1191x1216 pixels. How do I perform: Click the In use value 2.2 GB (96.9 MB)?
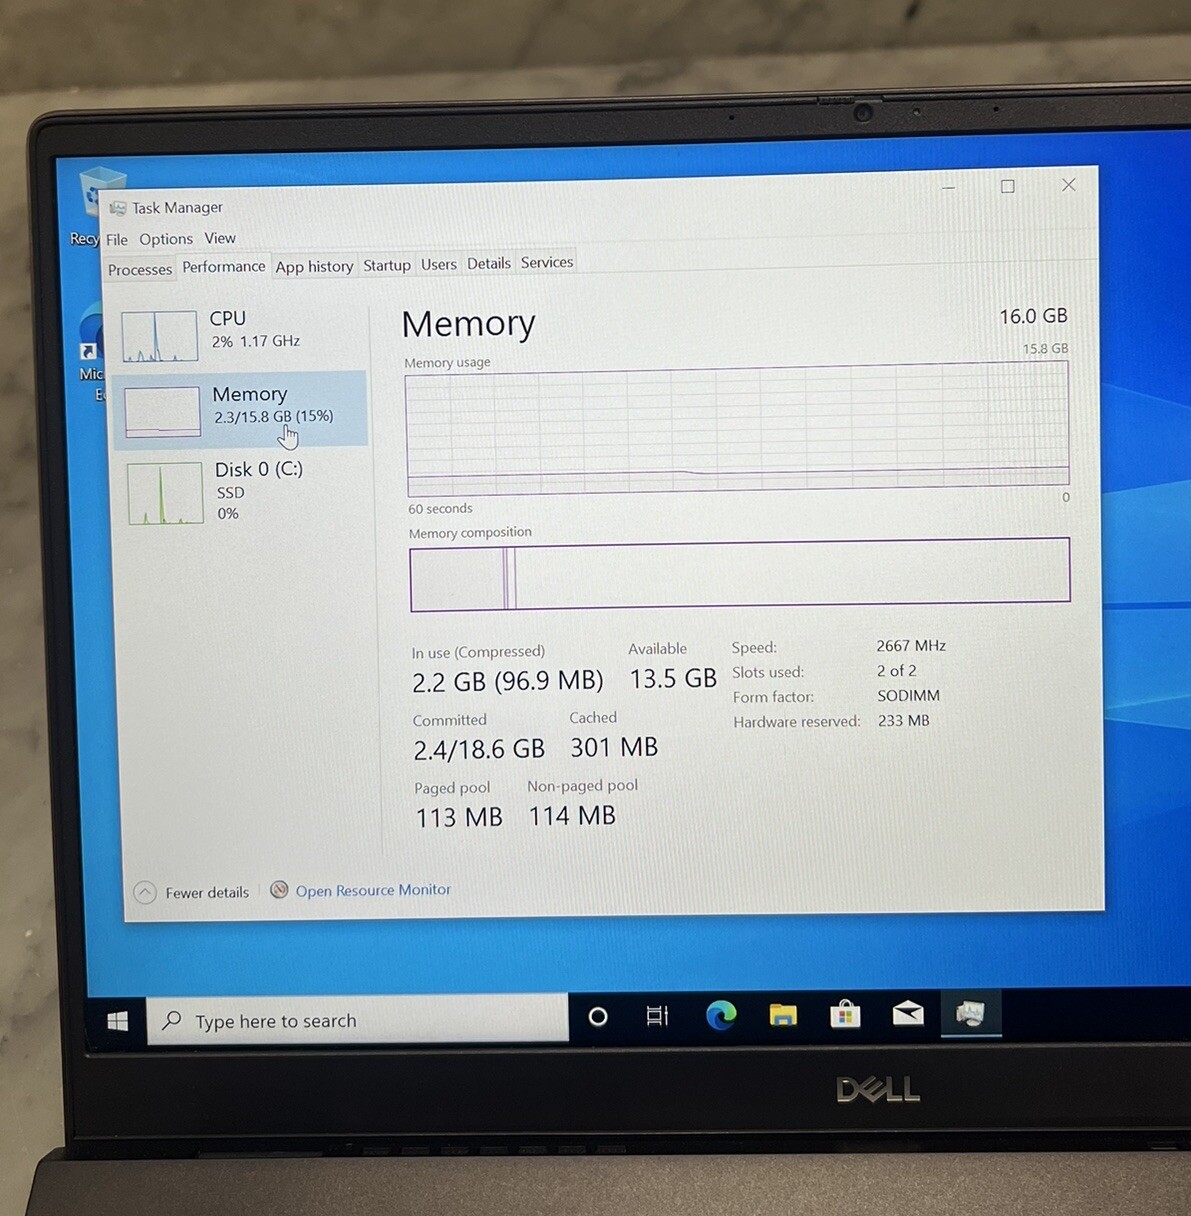(x=508, y=682)
